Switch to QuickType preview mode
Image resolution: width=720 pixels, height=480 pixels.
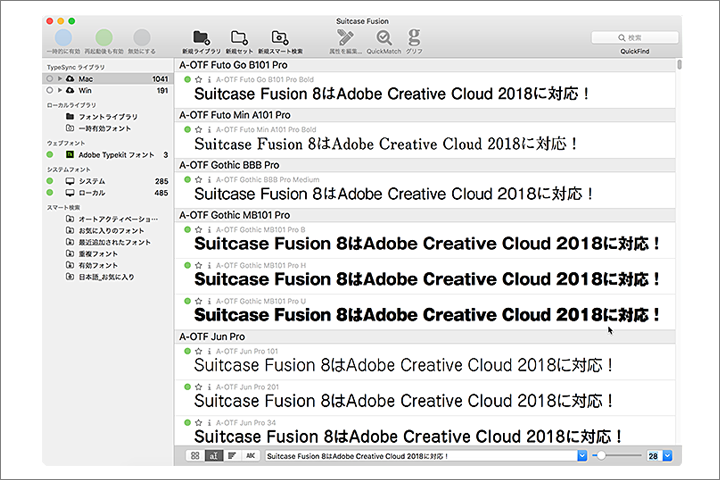point(214,456)
